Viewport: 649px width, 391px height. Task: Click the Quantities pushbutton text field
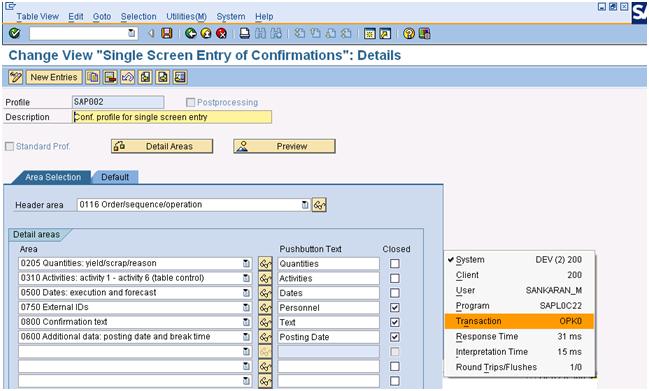(x=328, y=264)
